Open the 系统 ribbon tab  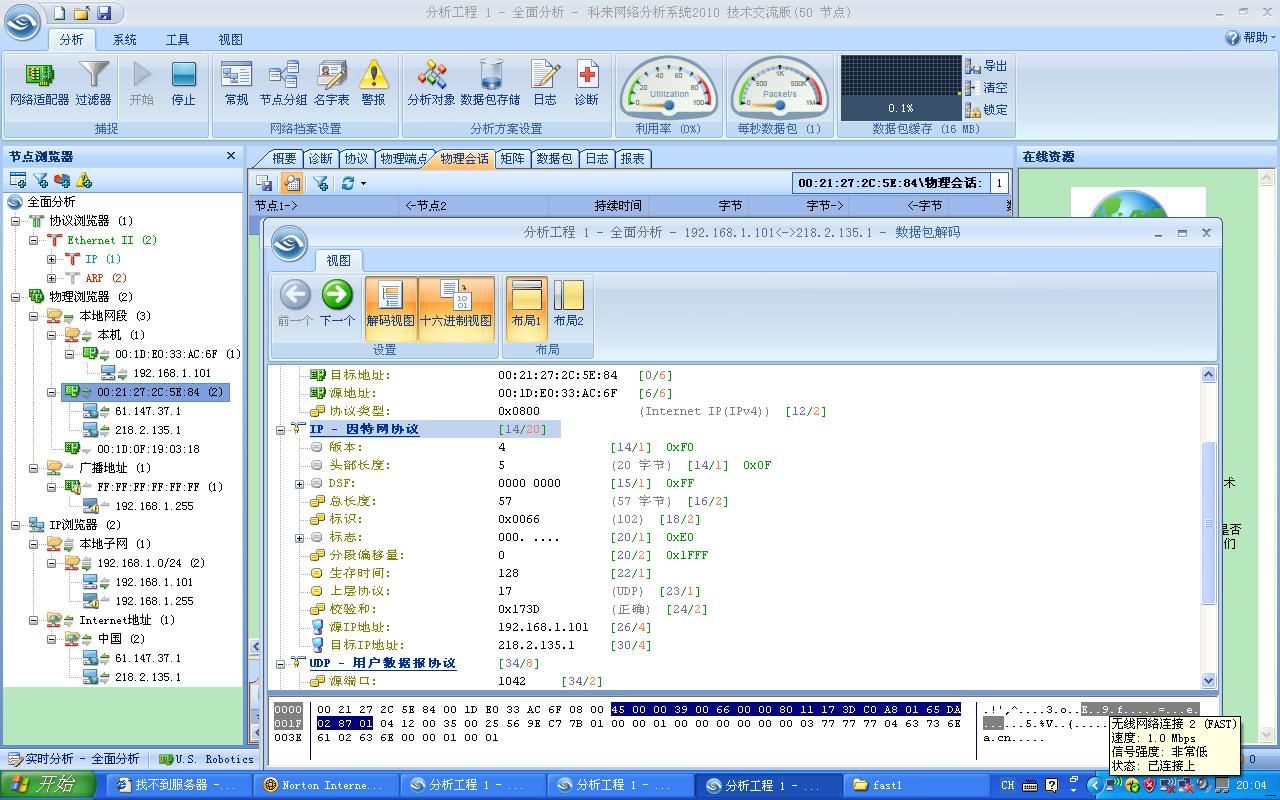click(x=125, y=40)
